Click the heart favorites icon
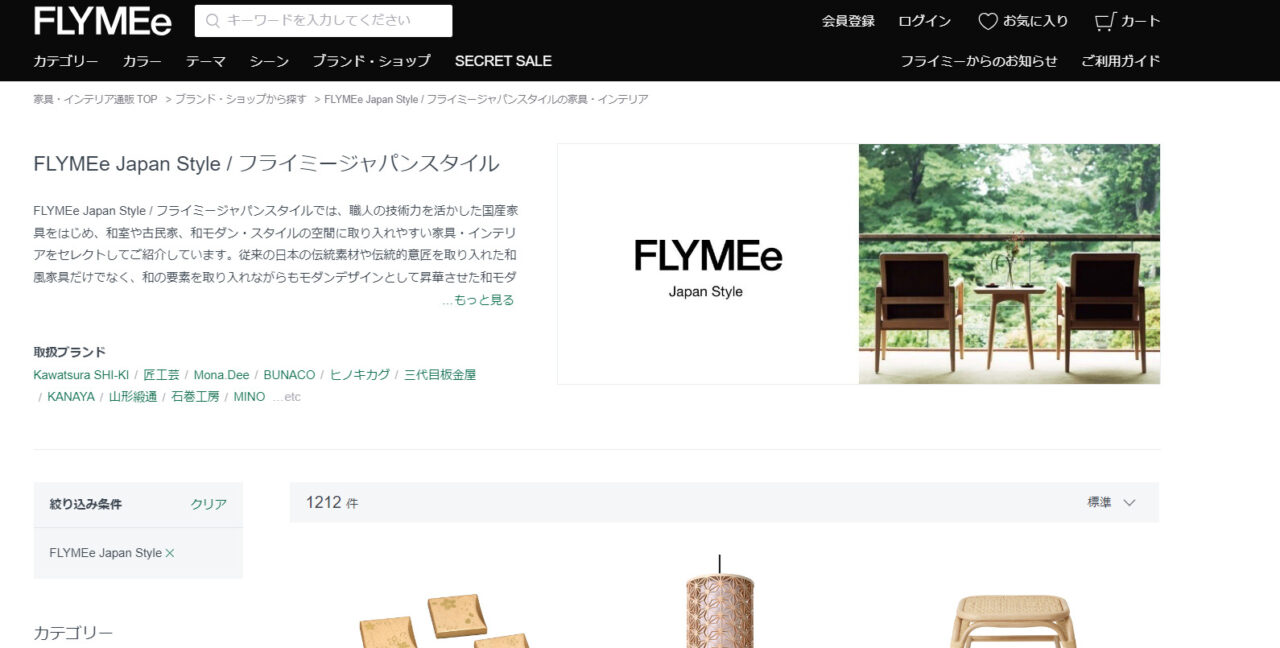 988,21
